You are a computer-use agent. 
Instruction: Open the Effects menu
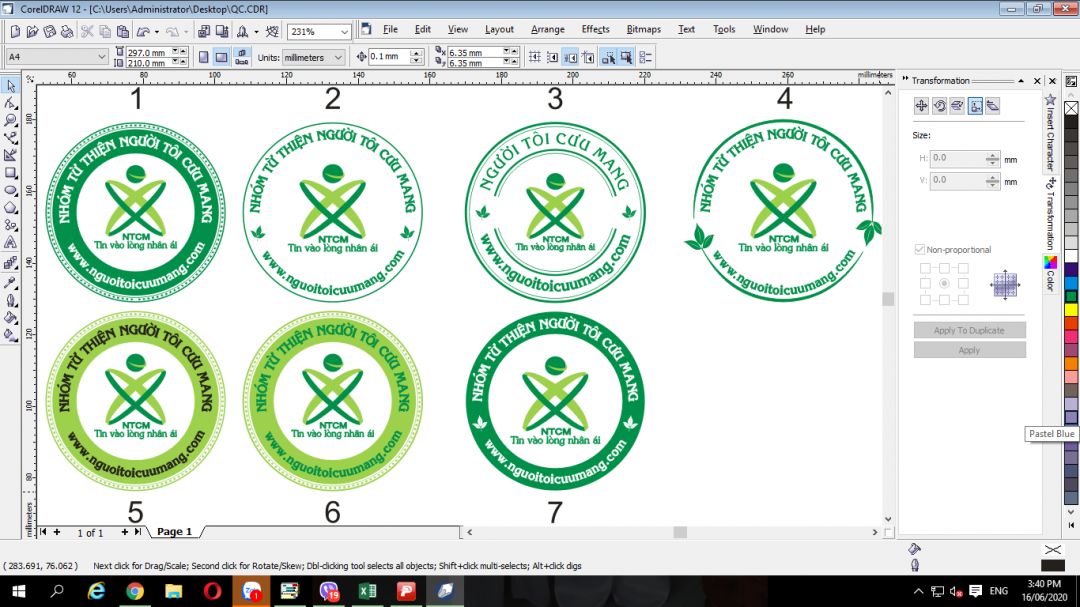[595, 29]
